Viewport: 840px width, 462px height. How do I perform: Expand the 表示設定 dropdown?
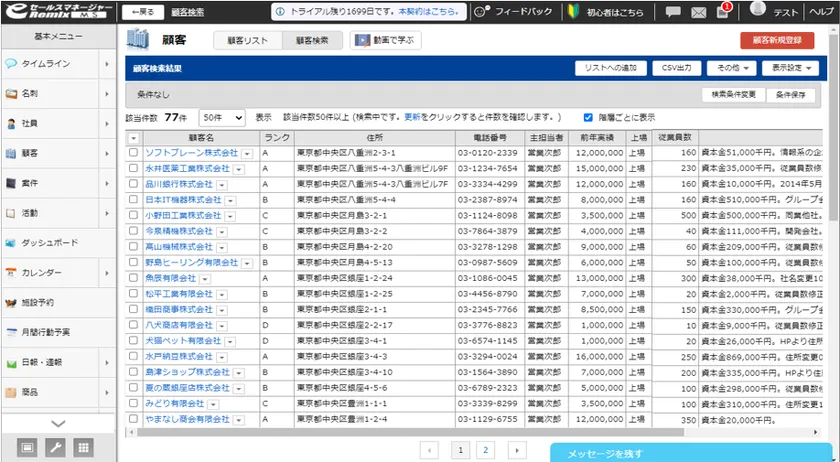pos(790,68)
